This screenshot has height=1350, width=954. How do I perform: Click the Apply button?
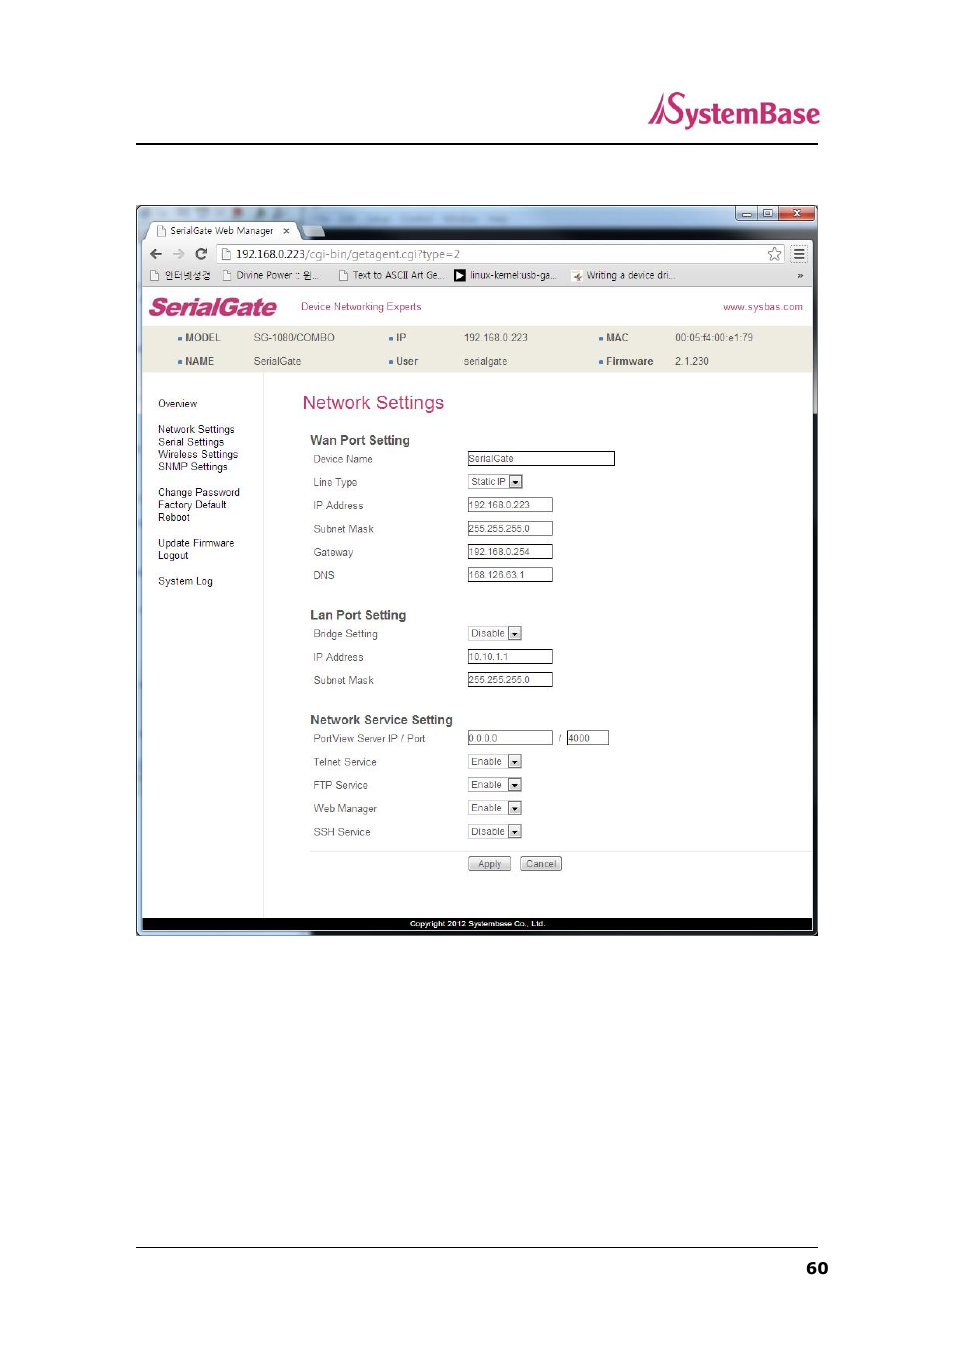tap(490, 864)
